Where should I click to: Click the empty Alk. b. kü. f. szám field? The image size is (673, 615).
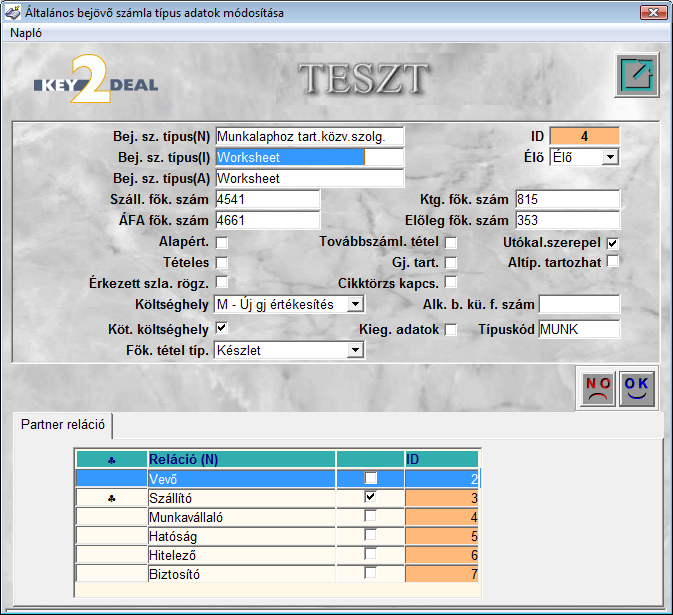[x=579, y=304]
